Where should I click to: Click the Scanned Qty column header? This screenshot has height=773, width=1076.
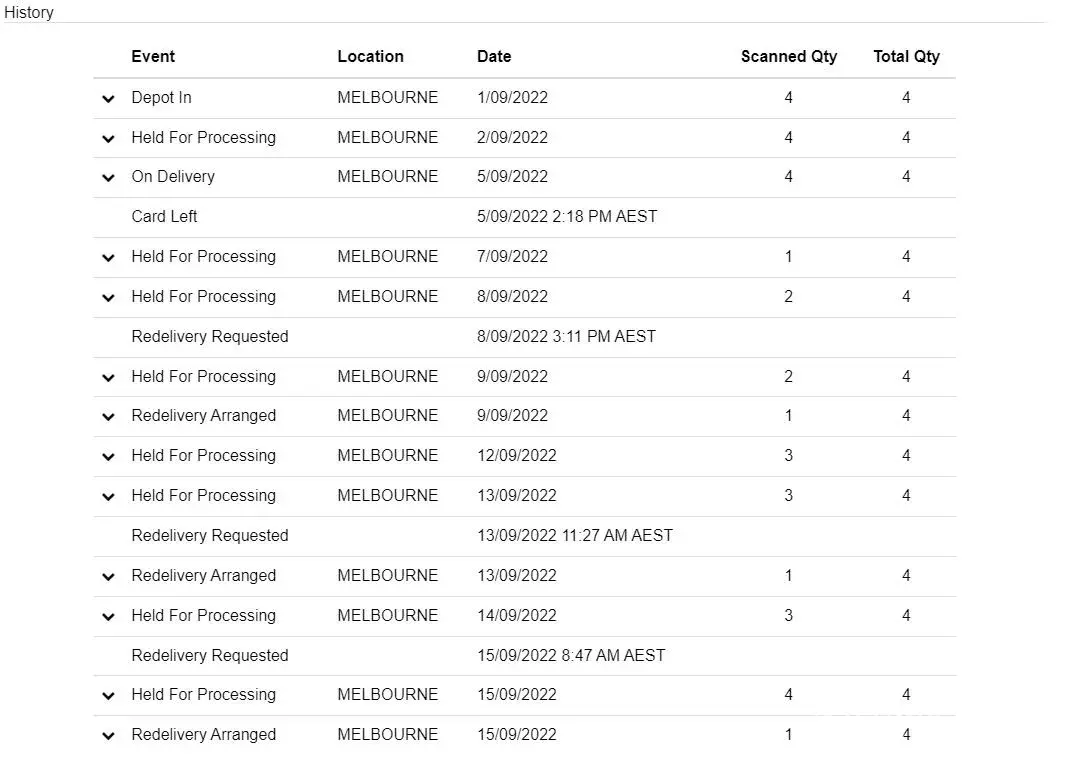click(x=788, y=57)
